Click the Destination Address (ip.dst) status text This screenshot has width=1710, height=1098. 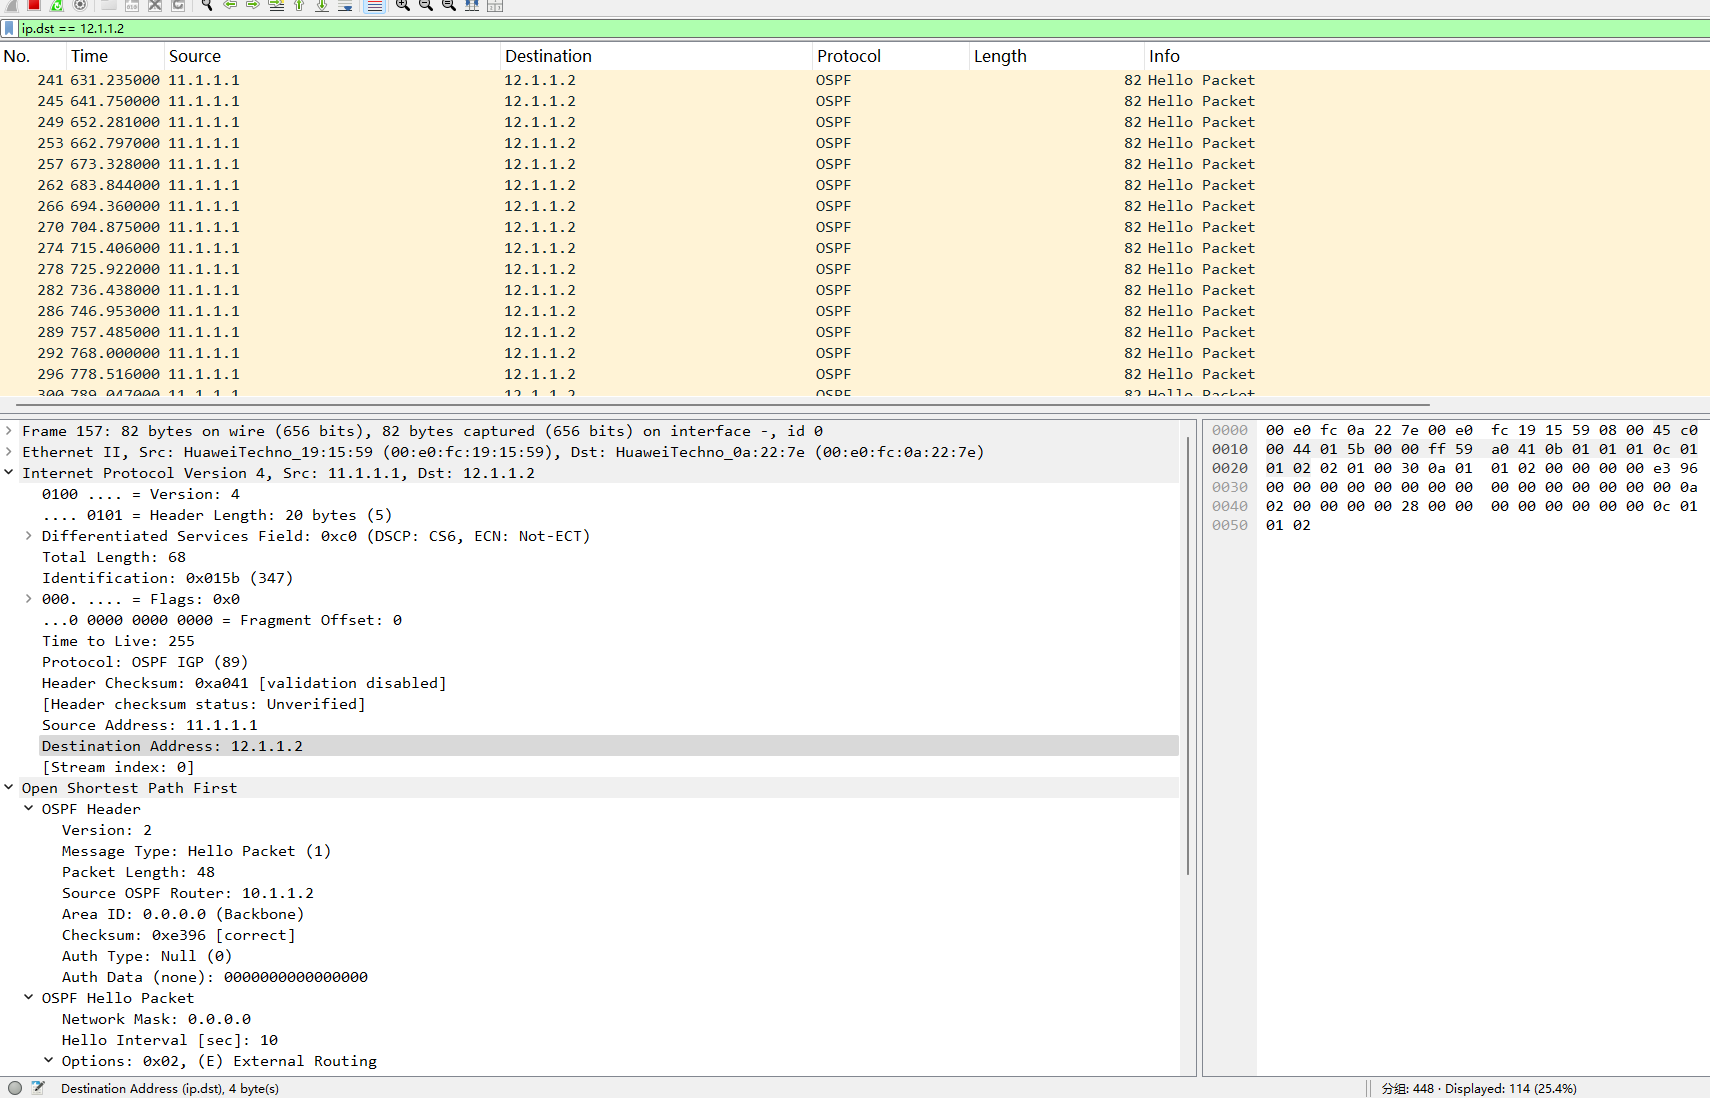(x=170, y=1088)
